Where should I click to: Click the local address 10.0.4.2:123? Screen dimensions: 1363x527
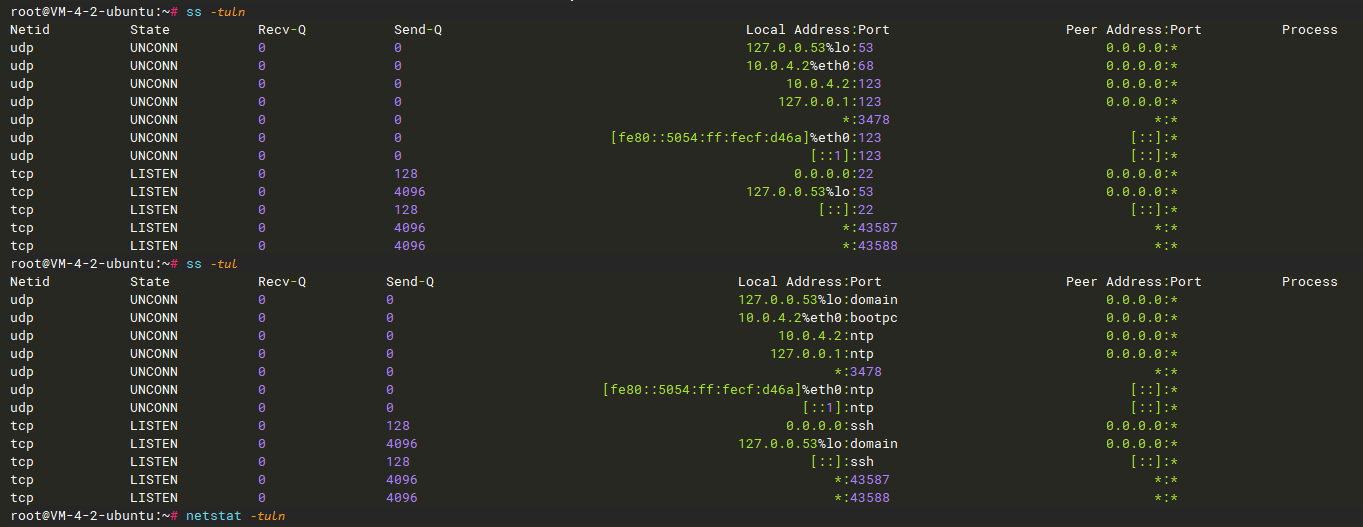pos(833,84)
